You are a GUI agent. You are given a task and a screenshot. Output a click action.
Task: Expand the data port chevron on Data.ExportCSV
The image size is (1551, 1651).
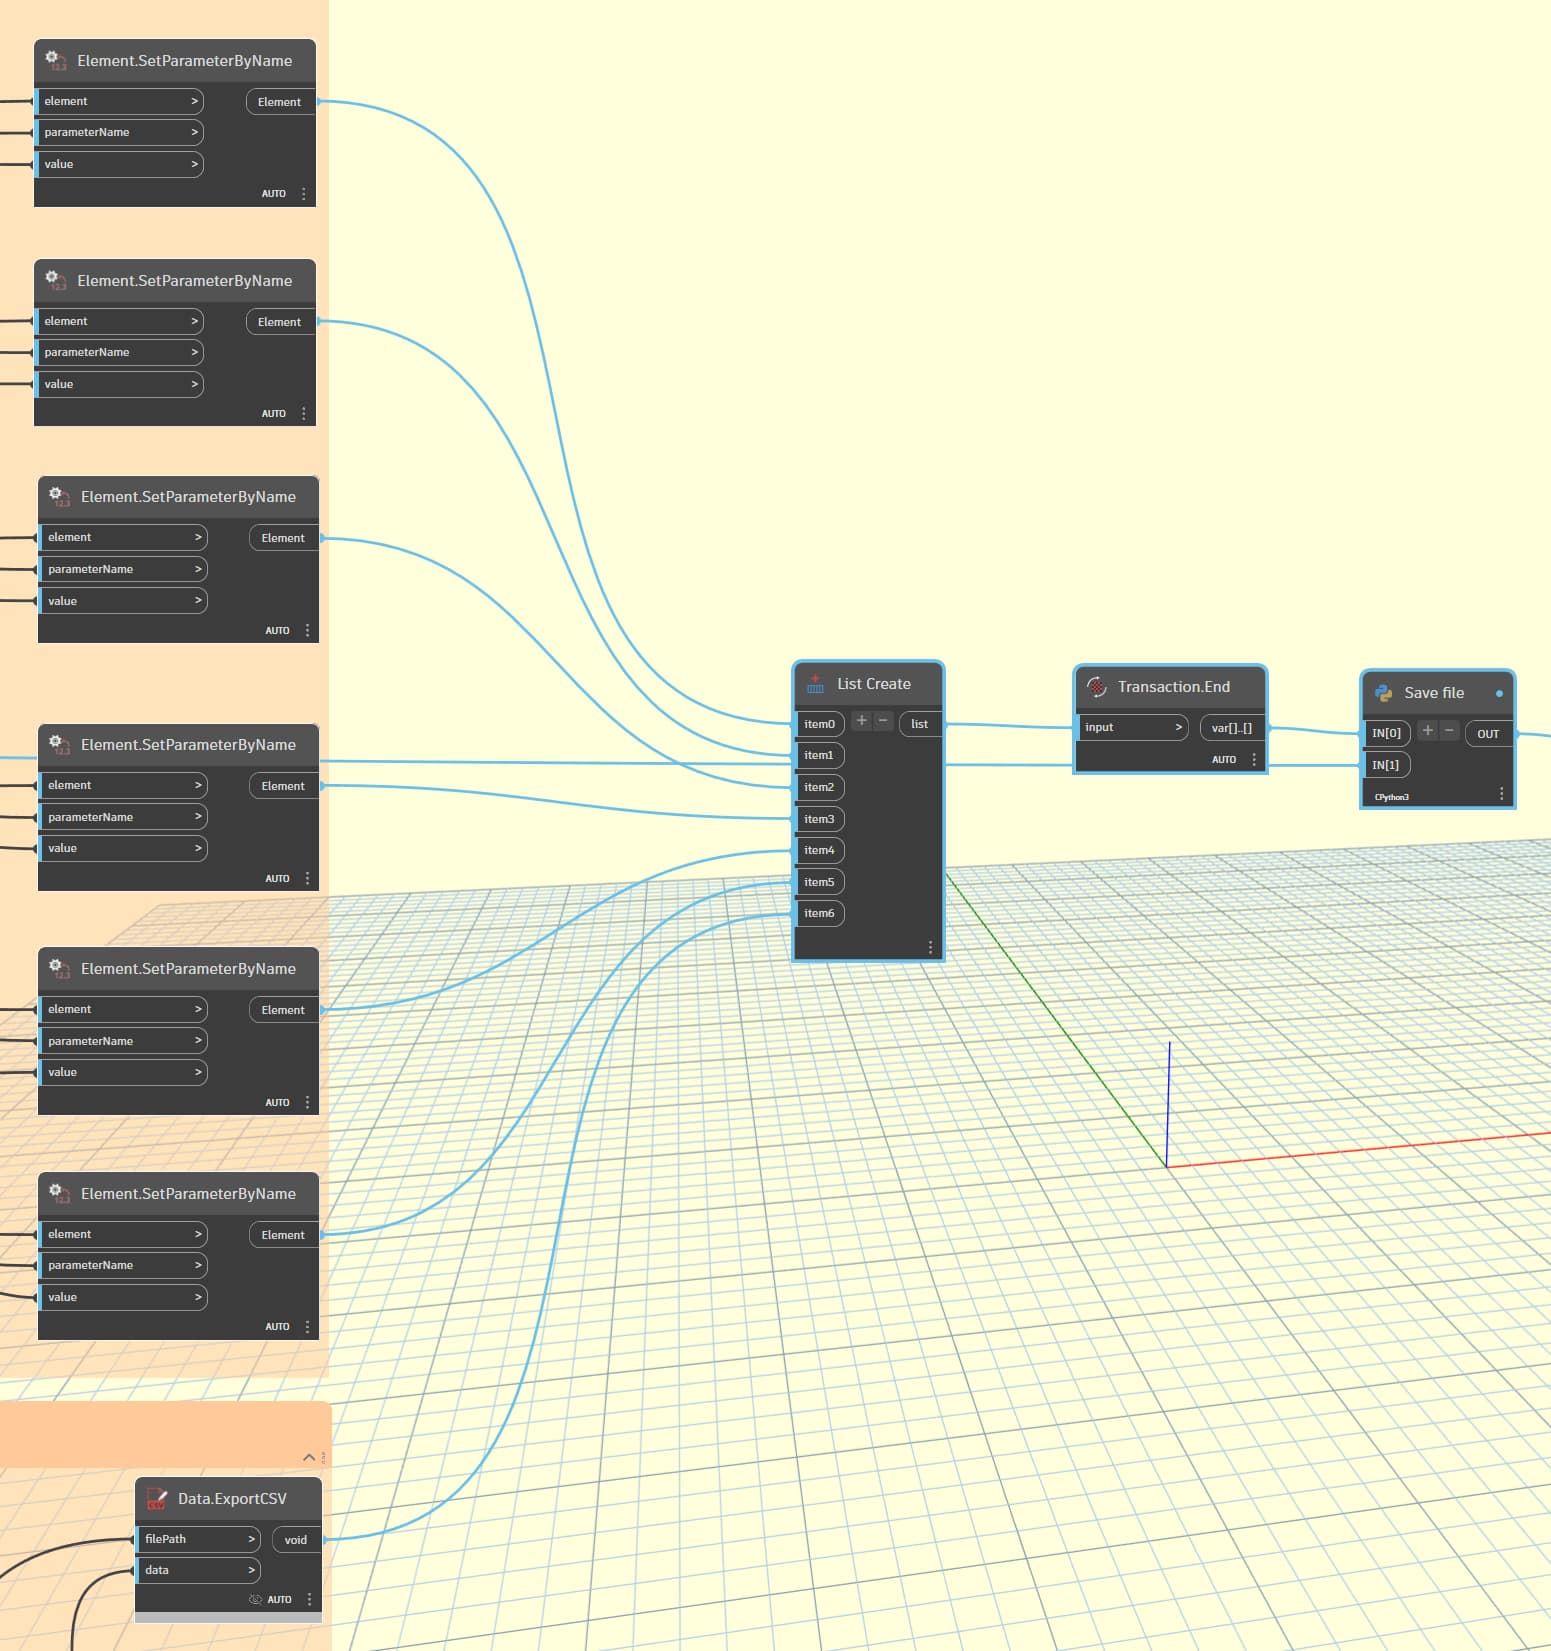(x=252, y=1570)
